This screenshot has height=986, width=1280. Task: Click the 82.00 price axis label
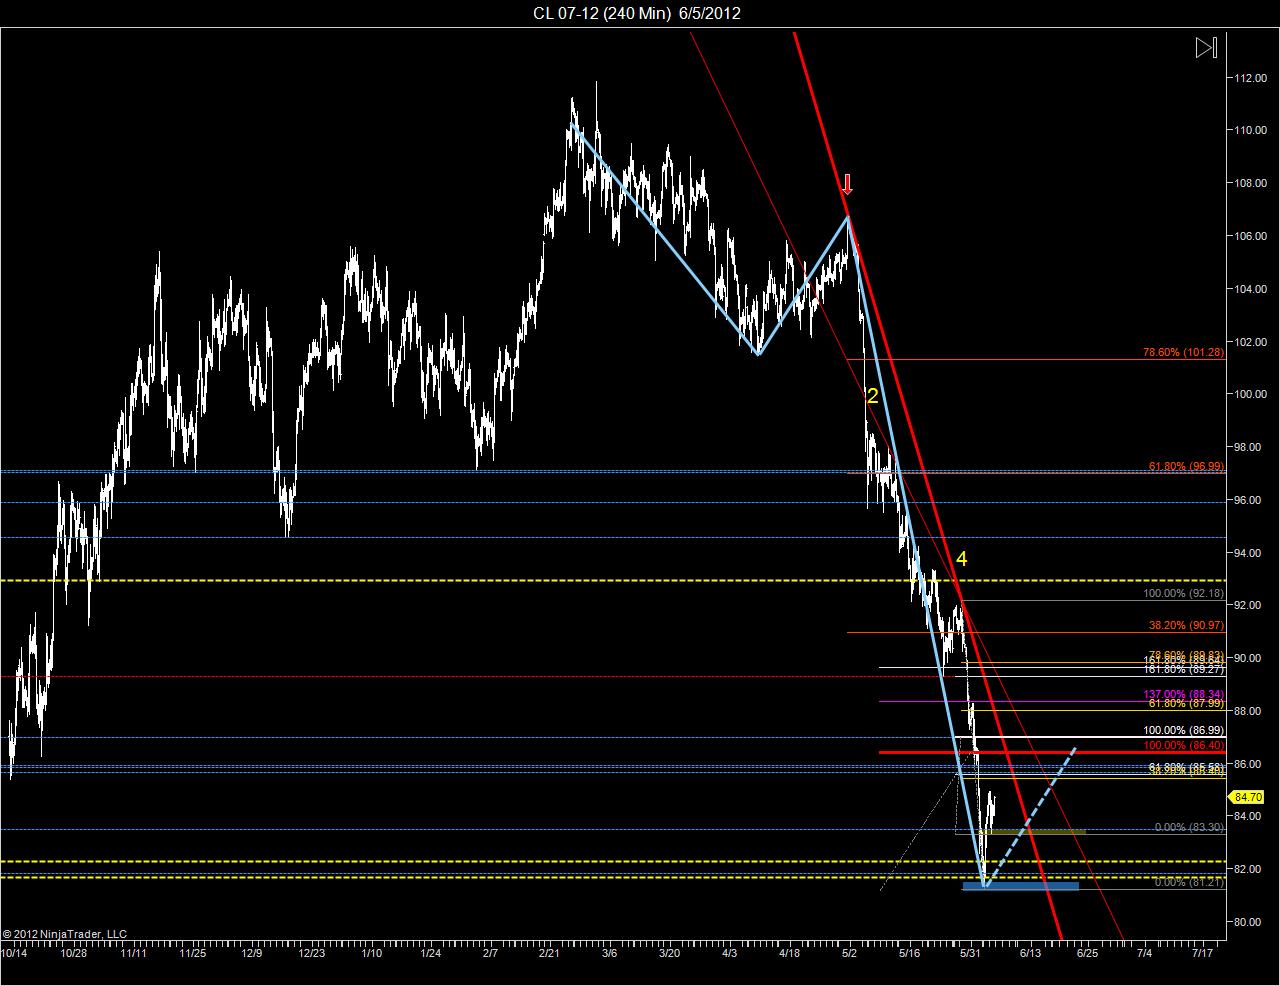coord(1247,869)
